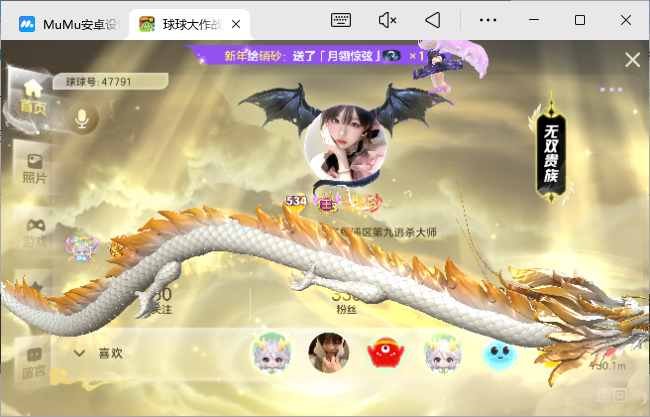This screenshot has width=650, height=417.
Task: Open the emulator toolbar three-dot menu
Action: coord(488,19)
